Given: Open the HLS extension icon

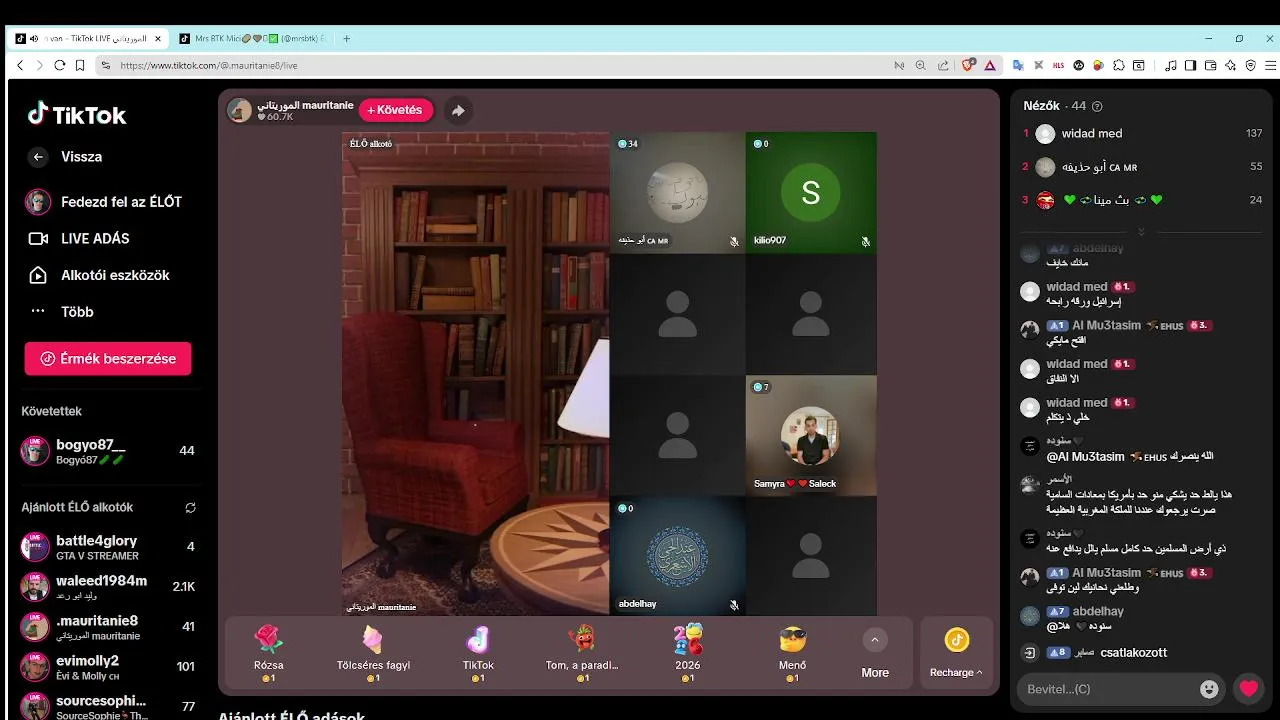Looking at the screenshot, I should (x=1059, y=65).
